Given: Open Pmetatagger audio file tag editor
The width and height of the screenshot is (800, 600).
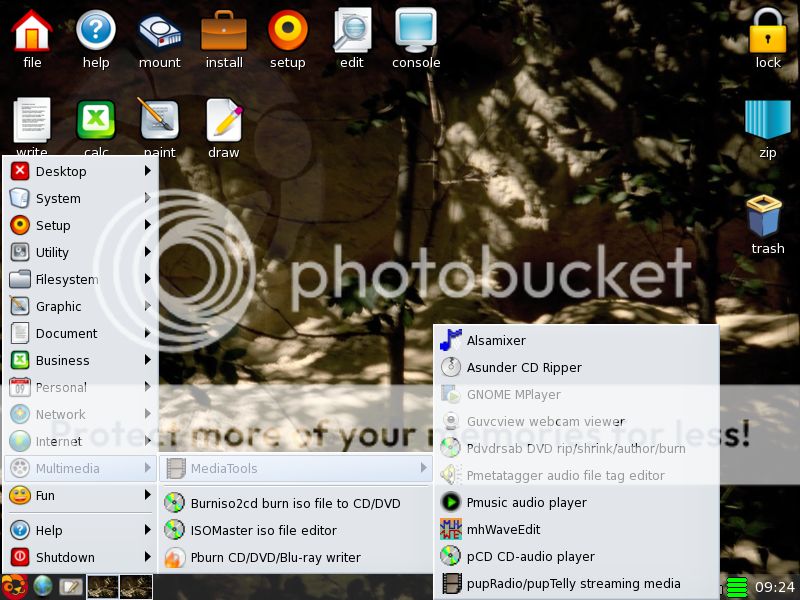Looking at the screenshot, I should (x=577, y=476).
